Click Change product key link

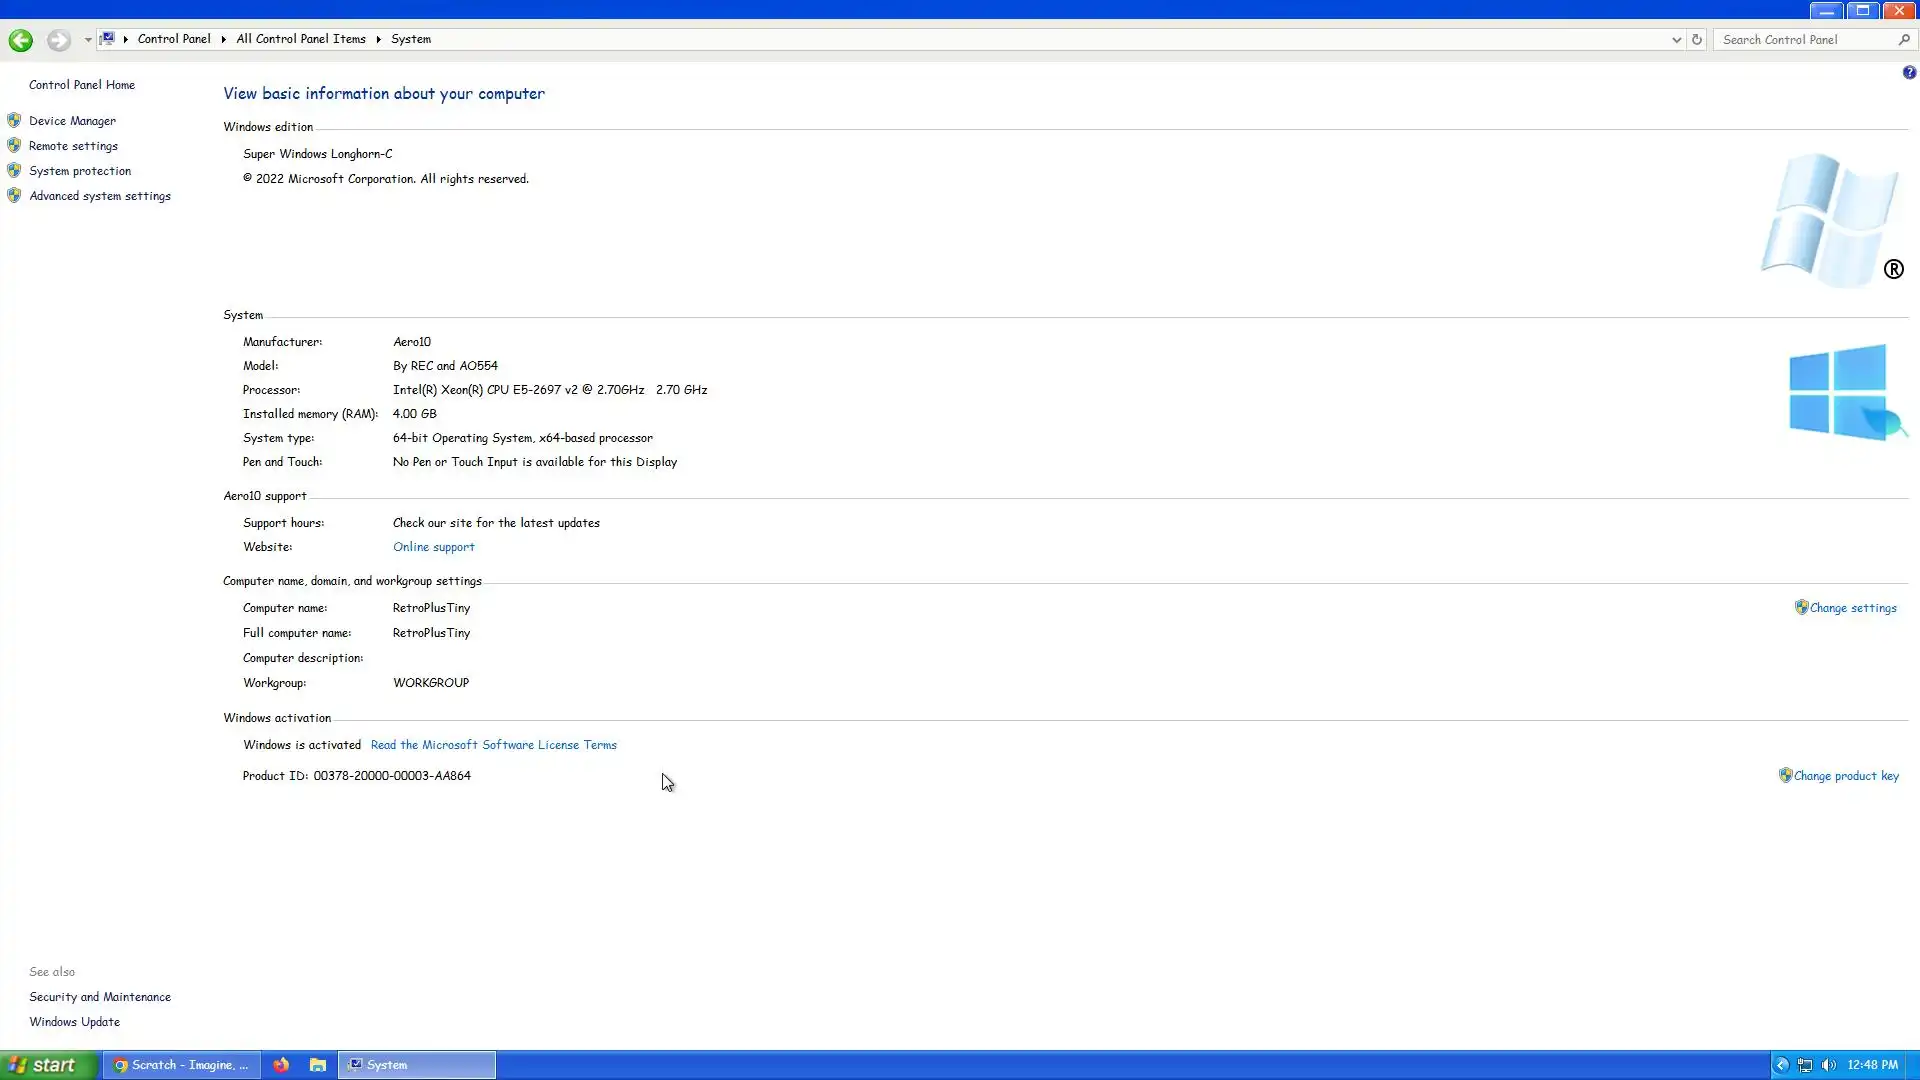click(1845, 776)
